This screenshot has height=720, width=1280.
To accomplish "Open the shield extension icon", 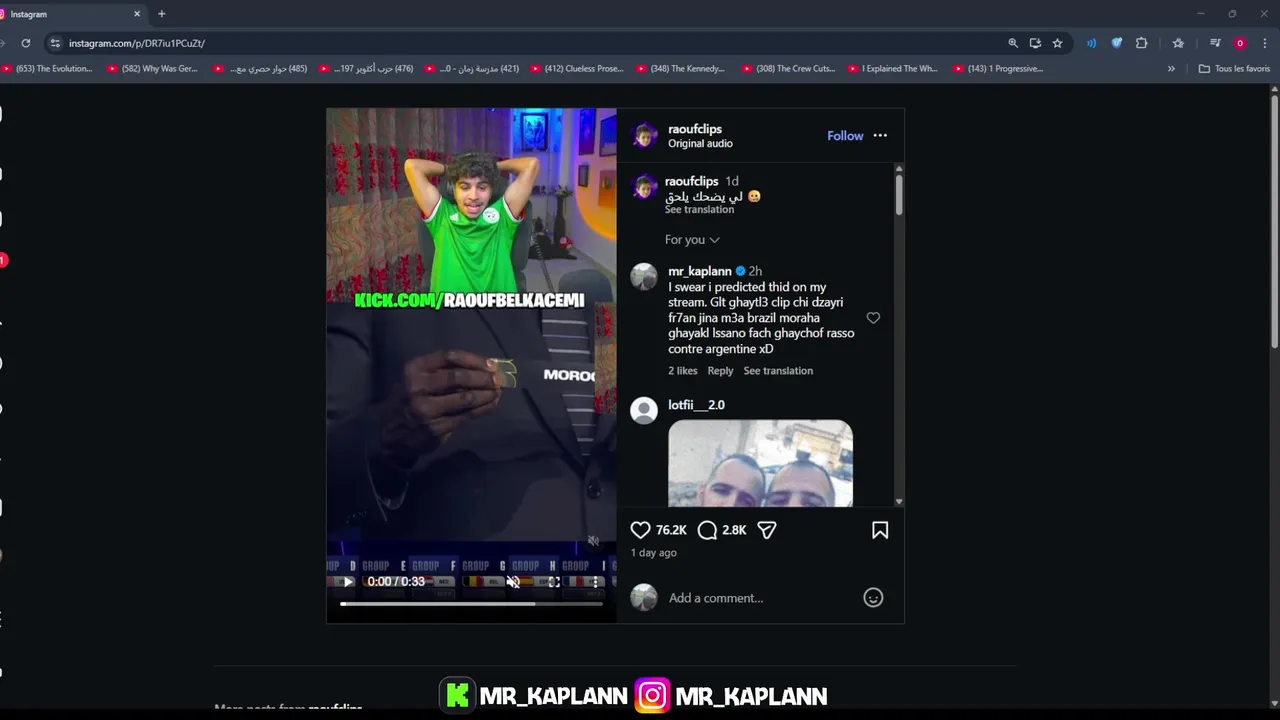I will click(x=1117, y=43).
